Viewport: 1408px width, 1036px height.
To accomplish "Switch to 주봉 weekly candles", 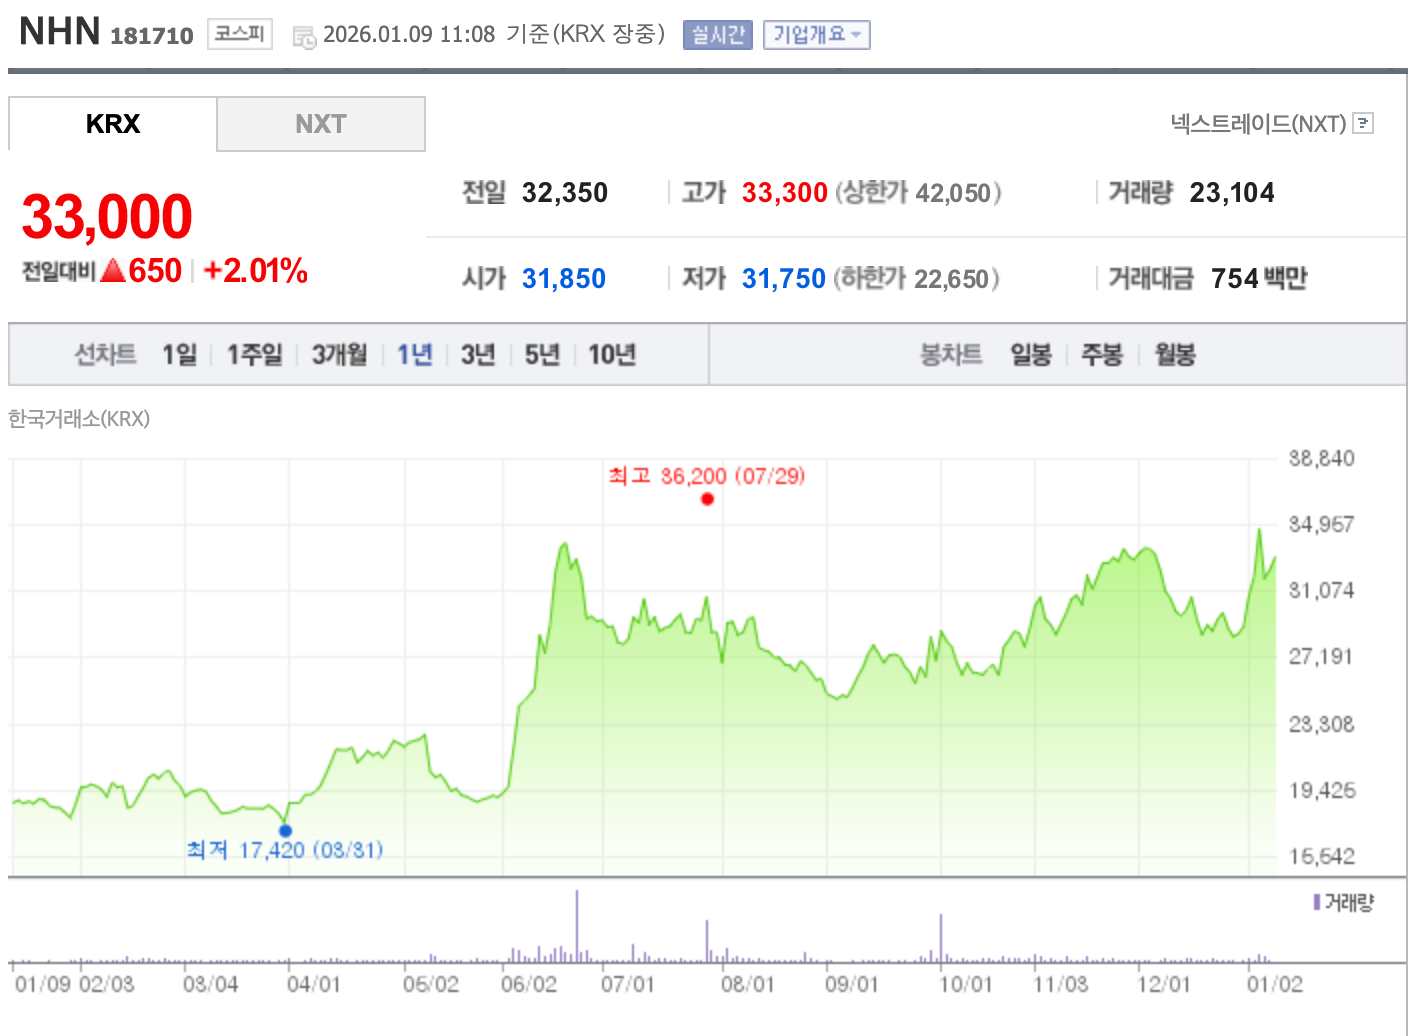I will coord(1102,354).
